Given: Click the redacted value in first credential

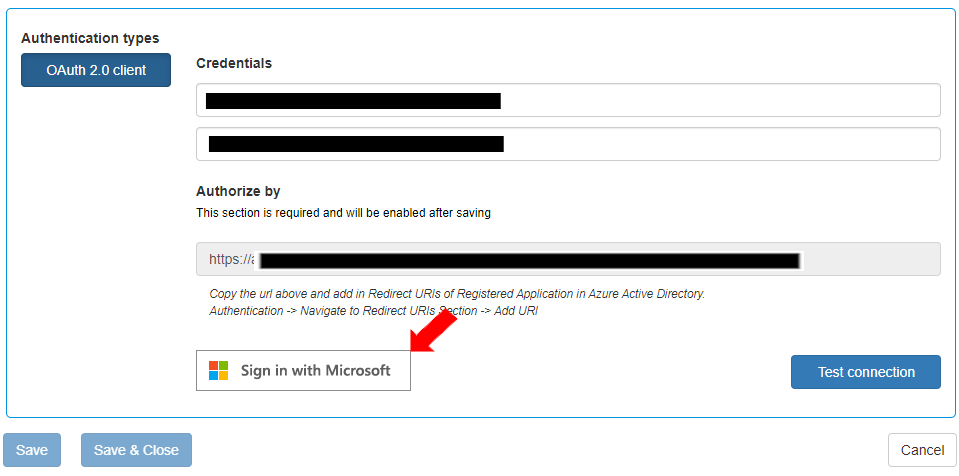Looking at the screenshot, I should click(352, 100).
